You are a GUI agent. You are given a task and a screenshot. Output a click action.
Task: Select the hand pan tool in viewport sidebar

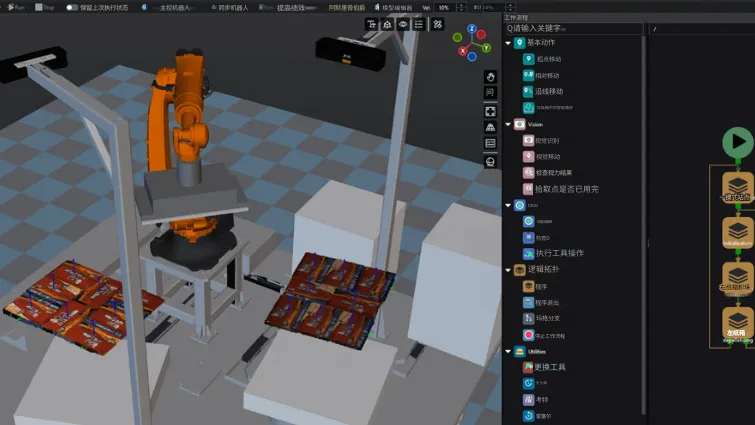[x=490, y=77]
